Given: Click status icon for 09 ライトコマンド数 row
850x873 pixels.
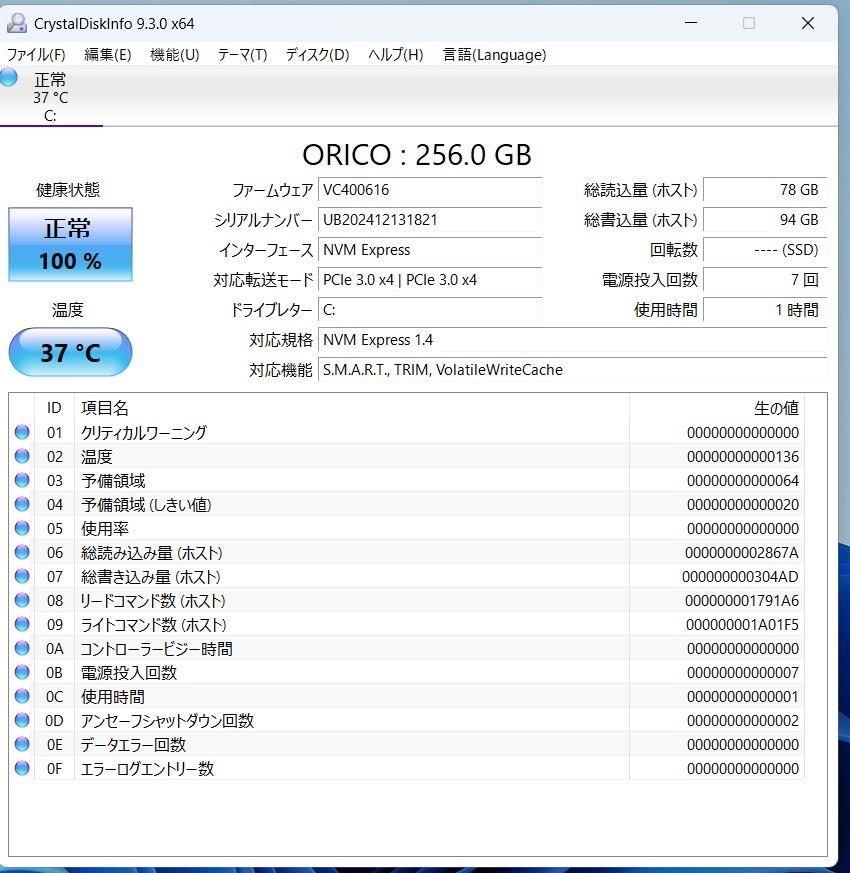Looking at the screenshot, I should click(22, 624).
